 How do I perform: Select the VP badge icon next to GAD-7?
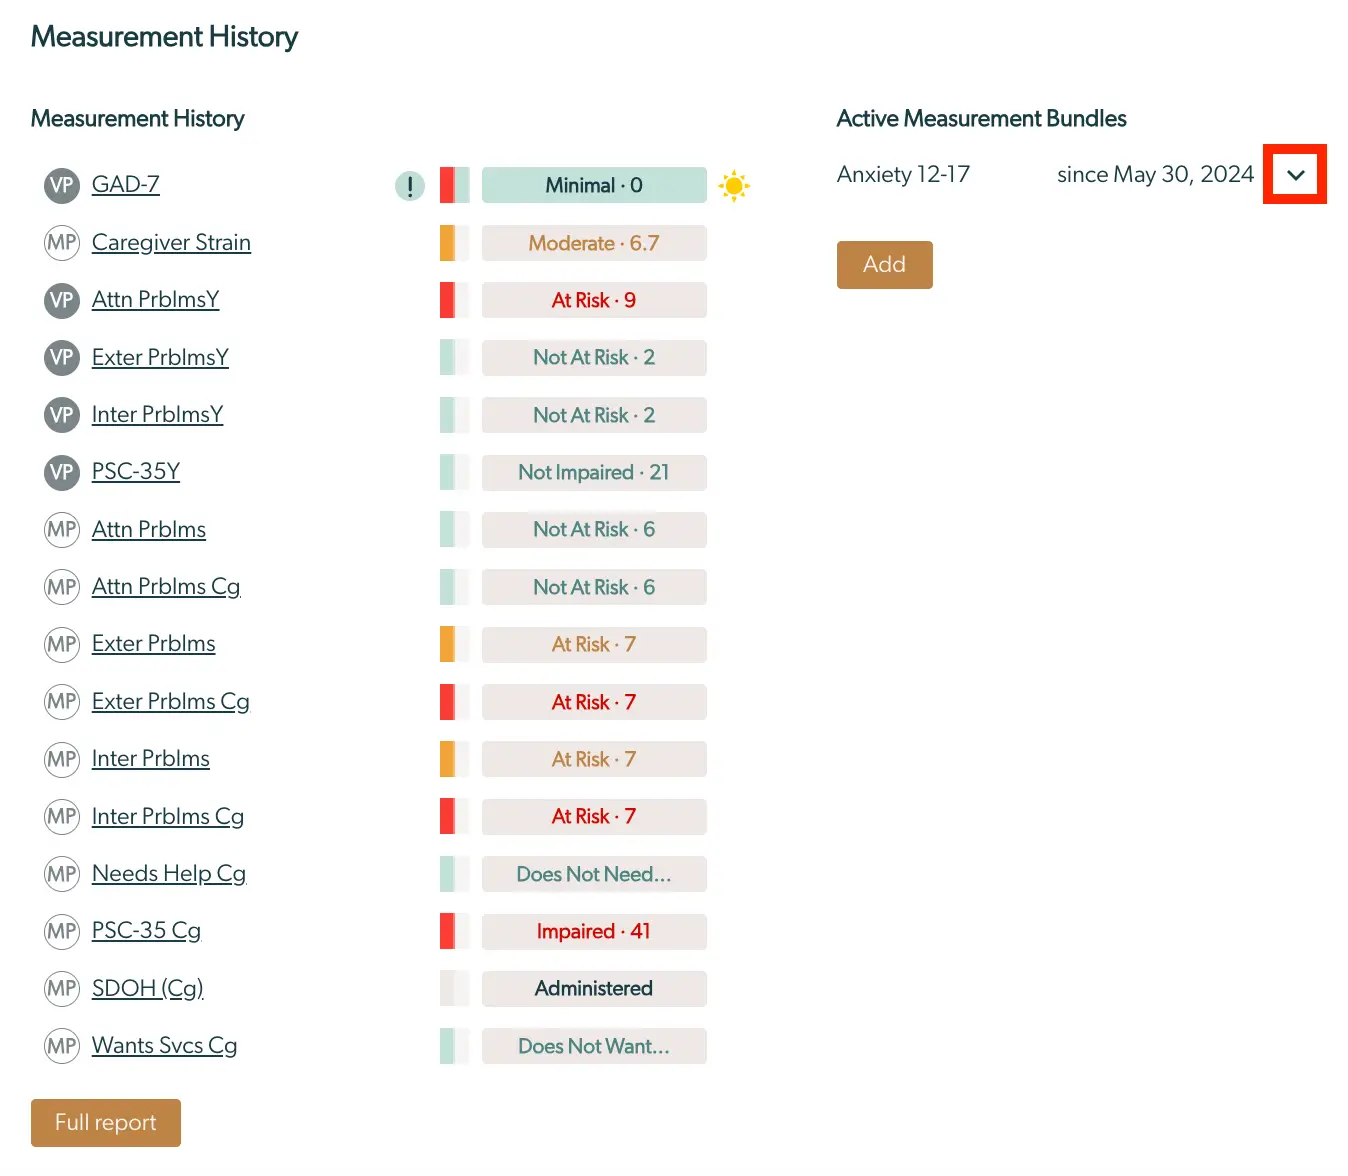tap(61, 185)
